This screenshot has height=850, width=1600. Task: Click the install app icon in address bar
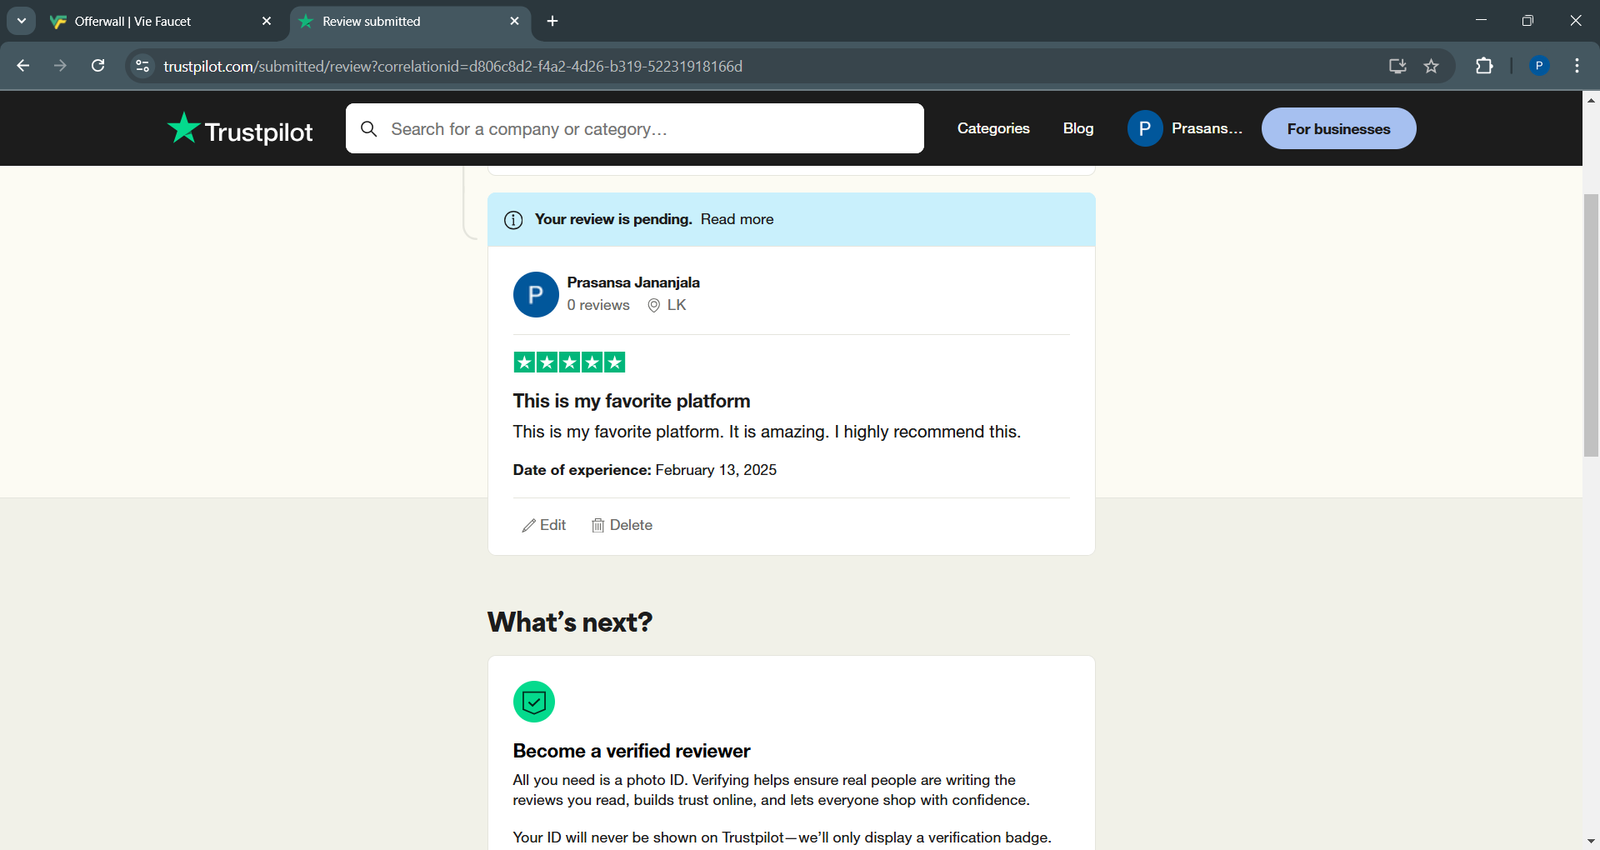pyautogui.click(x=1398, y=66)
